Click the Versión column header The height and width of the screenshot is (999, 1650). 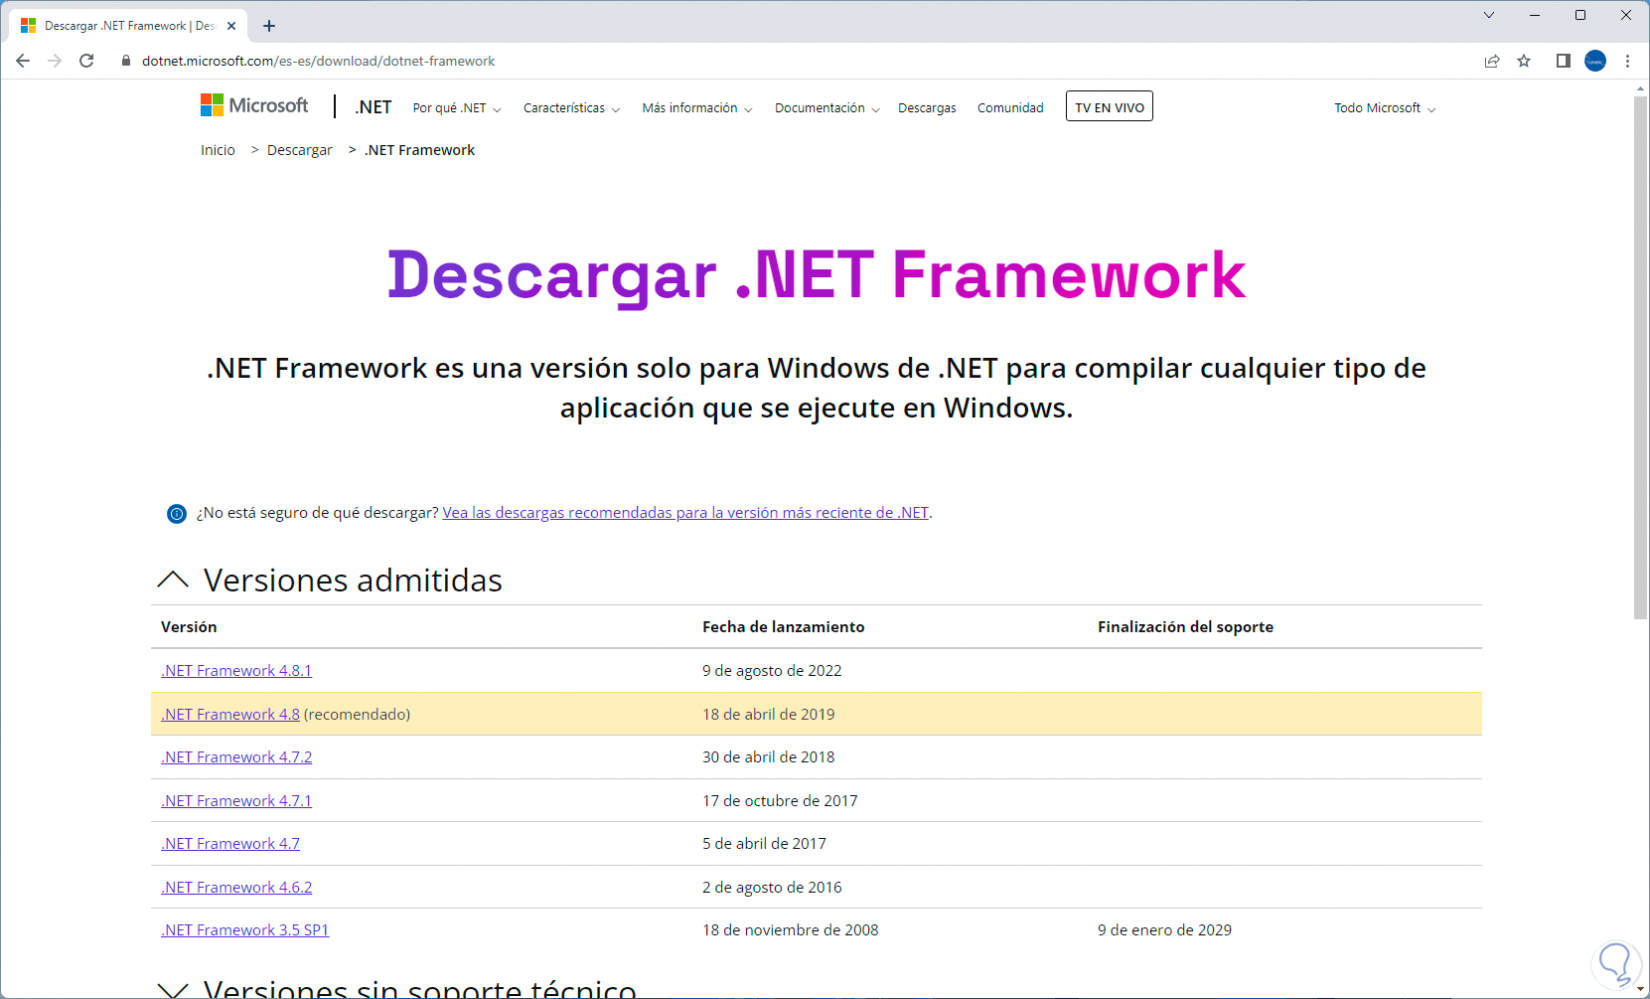pos(189,627)
